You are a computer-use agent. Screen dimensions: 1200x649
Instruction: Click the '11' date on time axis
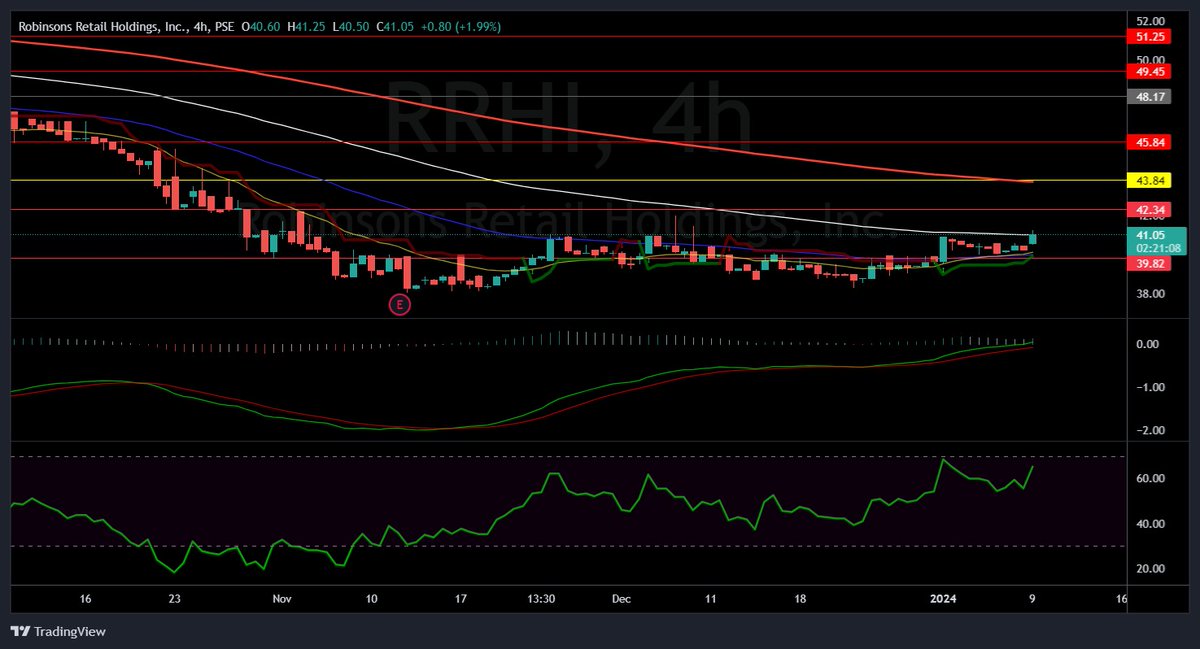pyautogui.click(x=711, y=599)
